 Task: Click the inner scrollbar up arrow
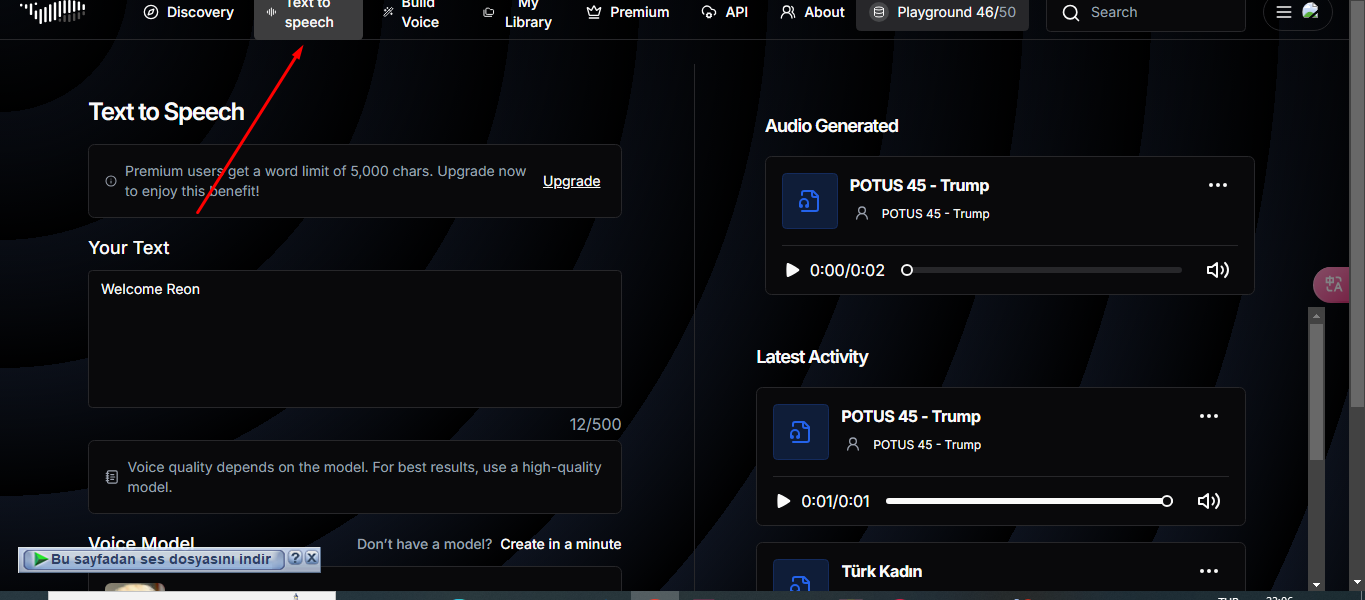tap(1316, 316)
